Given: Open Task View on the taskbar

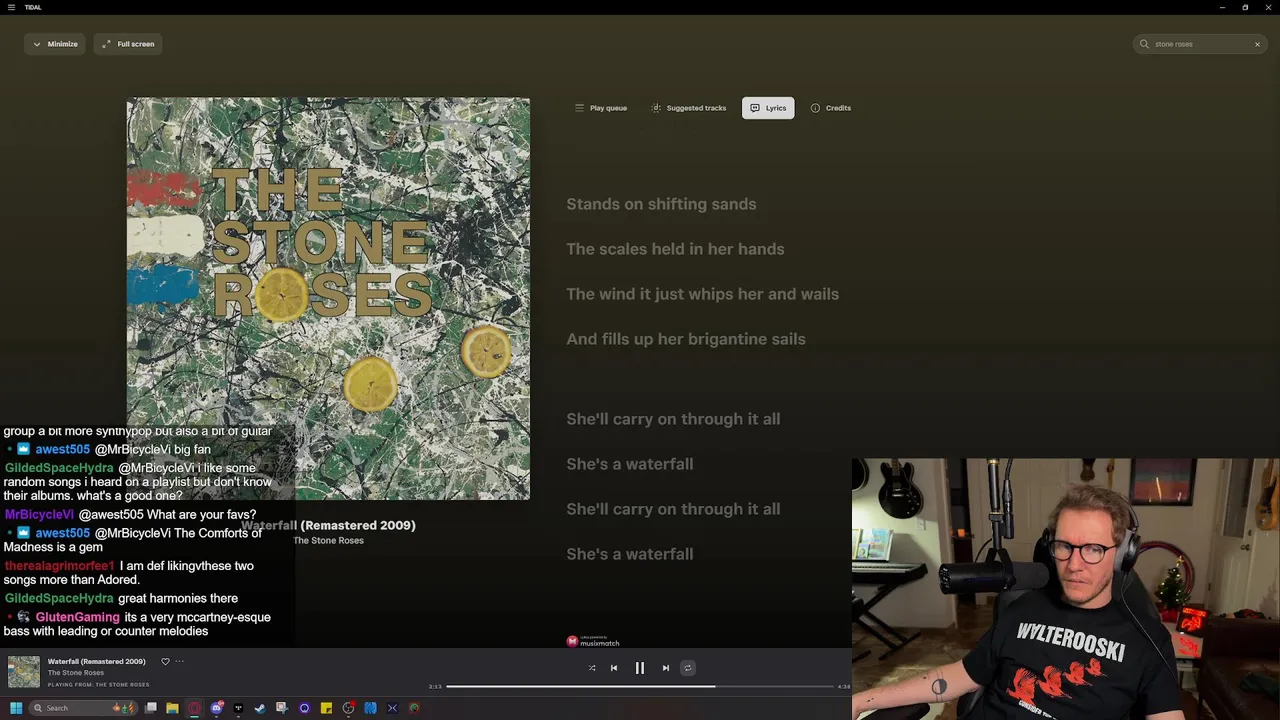Looking at the screenshot, I should tap(151, 708).
